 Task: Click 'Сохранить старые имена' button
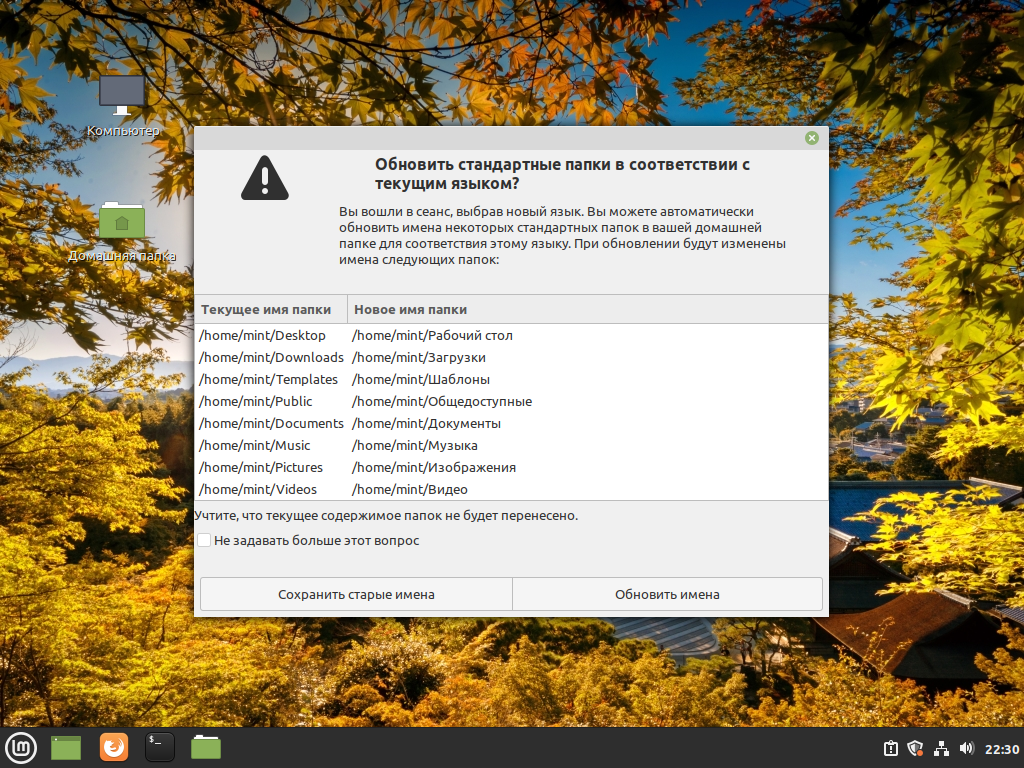[356, 594]
